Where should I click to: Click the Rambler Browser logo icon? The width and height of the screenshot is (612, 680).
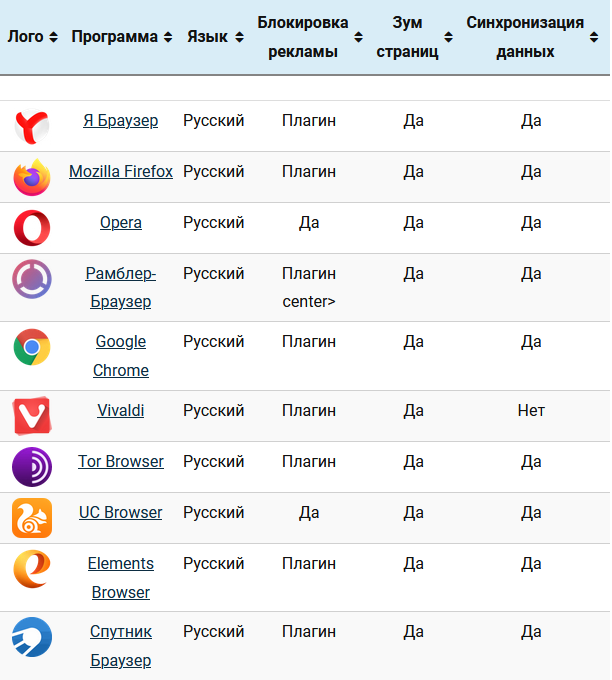pyautogui.click(x=32, y=279)
